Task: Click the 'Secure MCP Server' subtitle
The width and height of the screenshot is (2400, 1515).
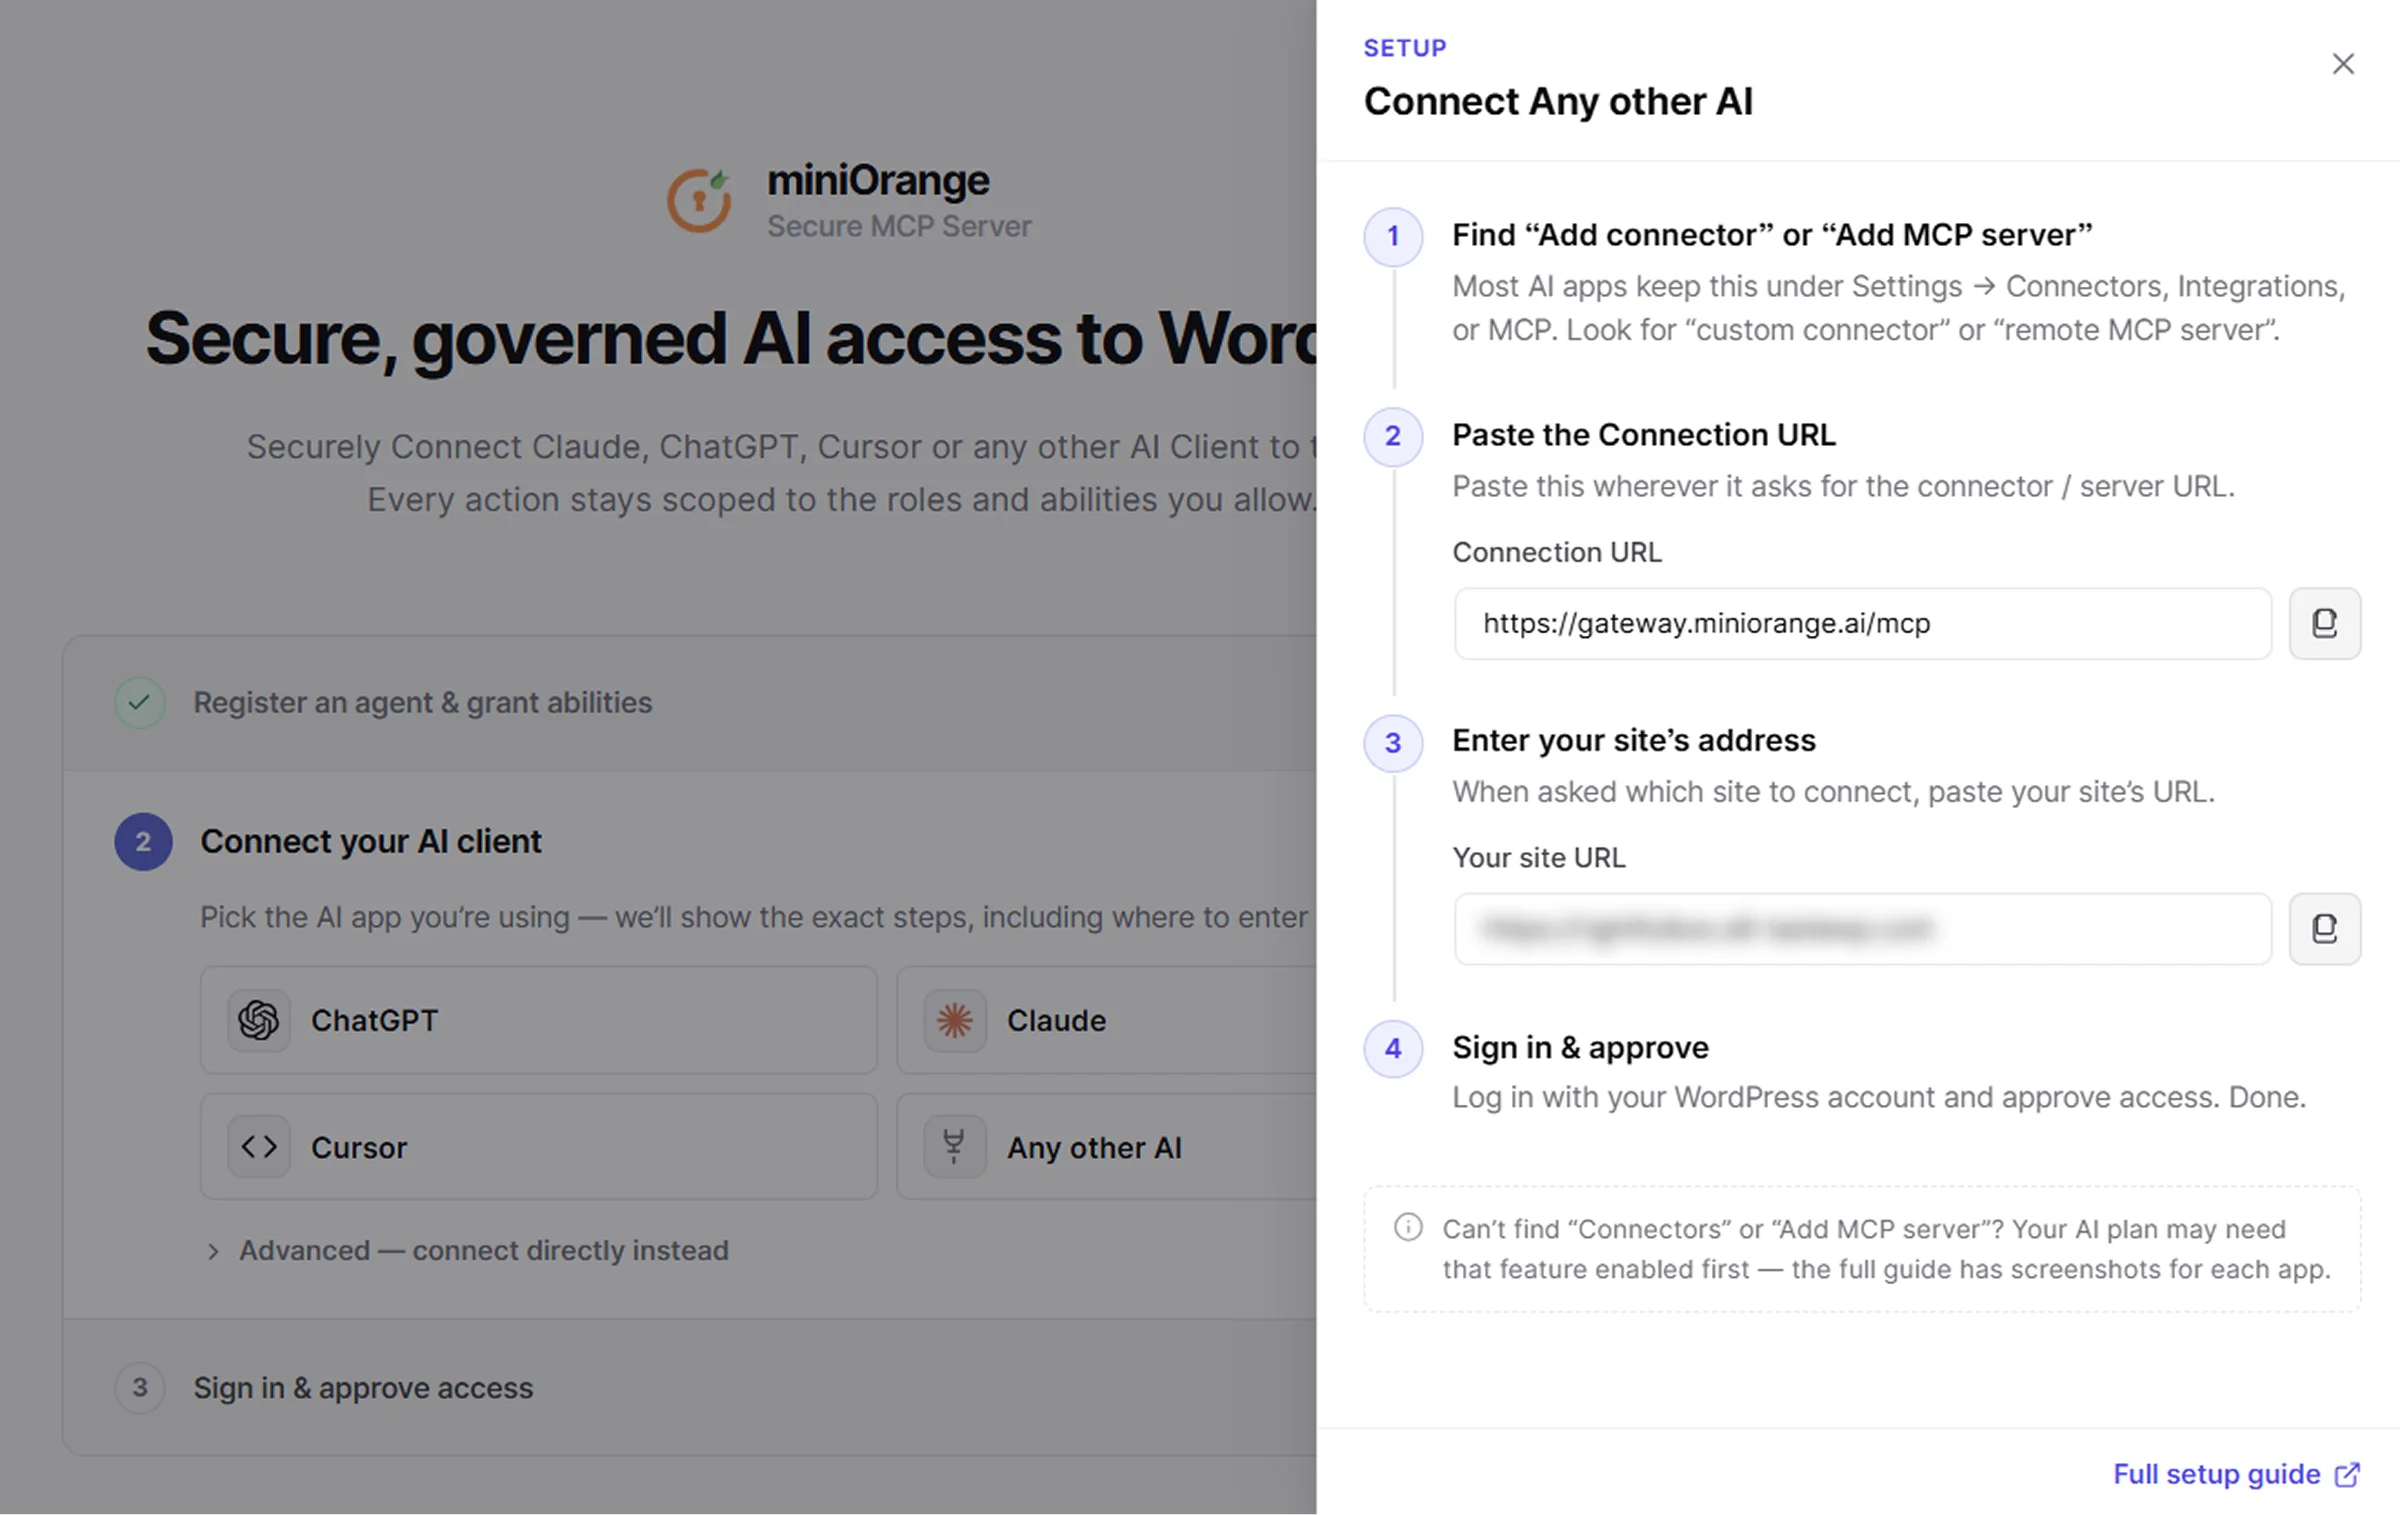Action: 899,226
